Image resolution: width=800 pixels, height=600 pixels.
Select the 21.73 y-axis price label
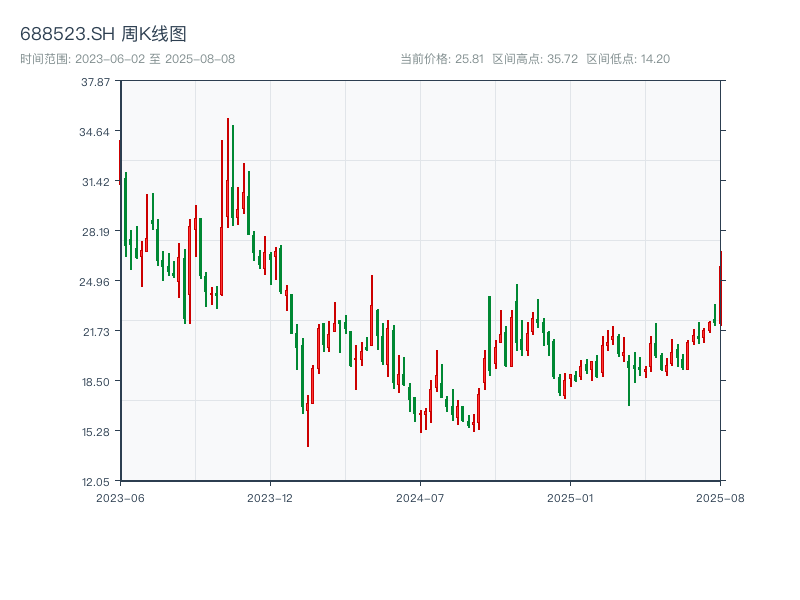[96, 331]
